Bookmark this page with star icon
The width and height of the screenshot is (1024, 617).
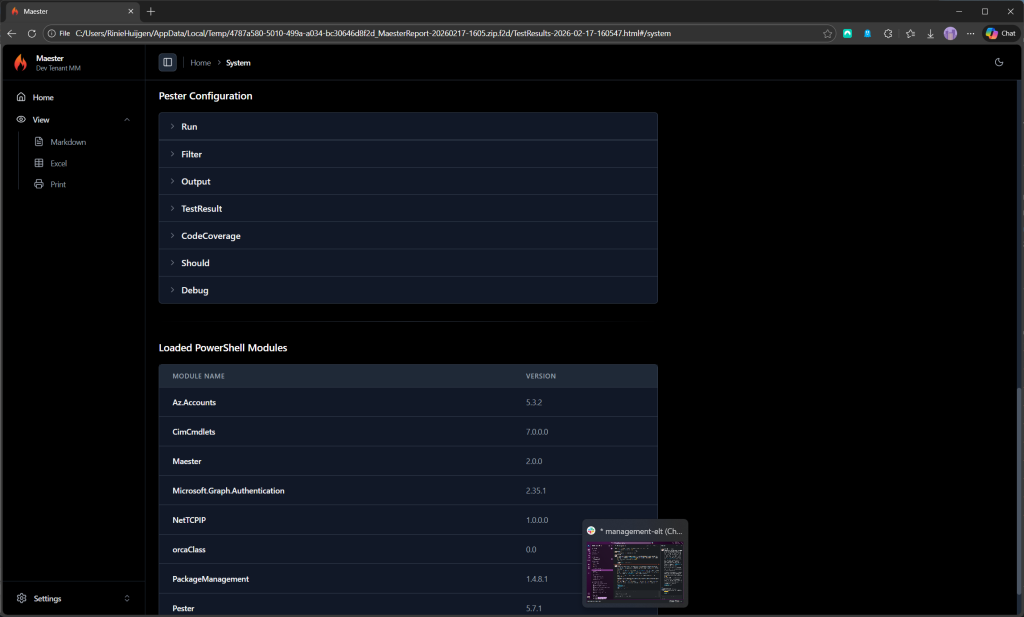pyautogui.click(x=827, y=33)
